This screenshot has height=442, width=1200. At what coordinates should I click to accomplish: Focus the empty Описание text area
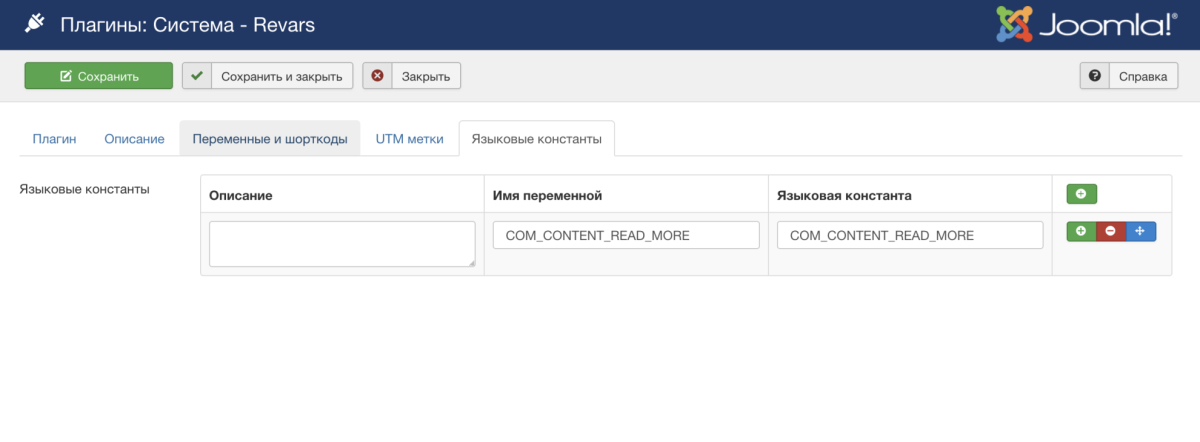pos(341,243)
